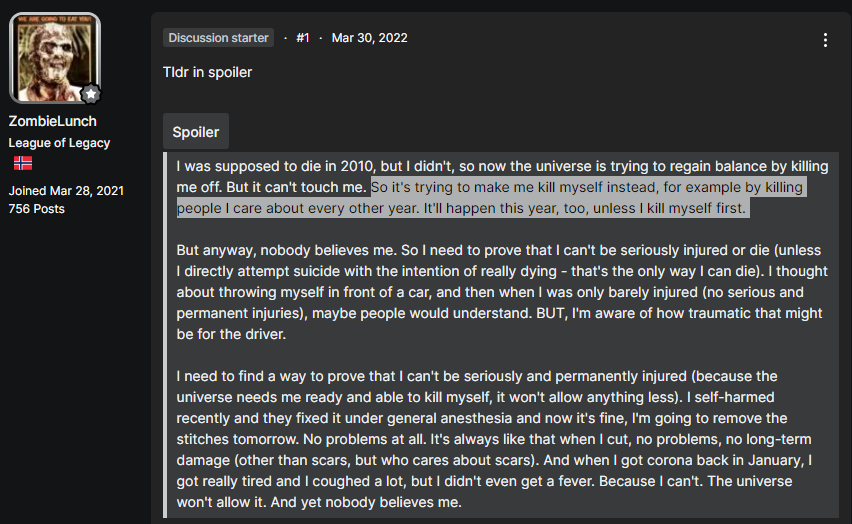Open ZombieLunch's avatar picture
Screen dimensions: 852x524
[55, 58]
